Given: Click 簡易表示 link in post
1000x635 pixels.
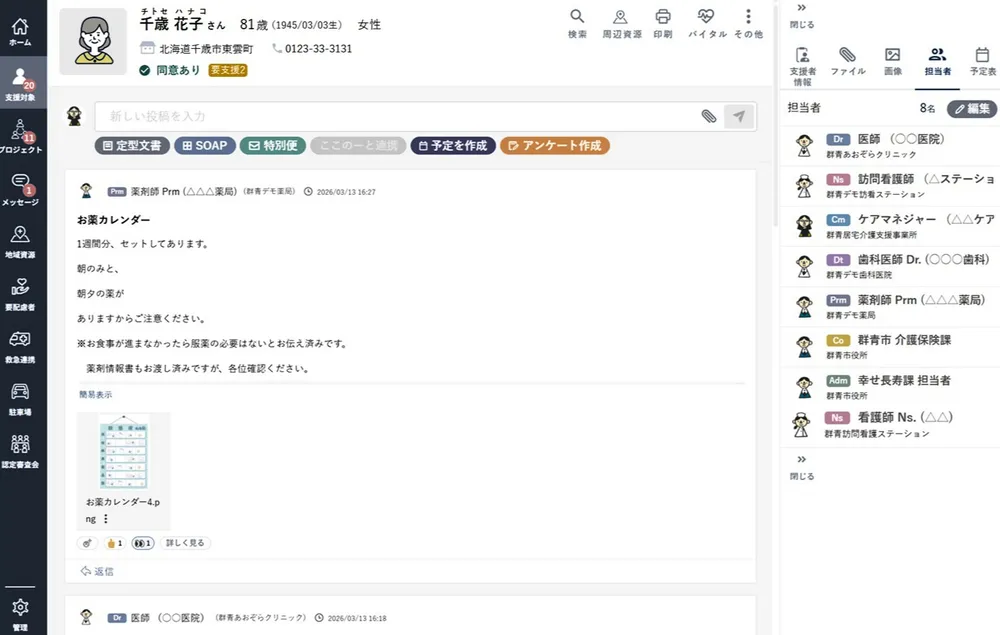Looking at the screenshot, I should tap(95, 395).
